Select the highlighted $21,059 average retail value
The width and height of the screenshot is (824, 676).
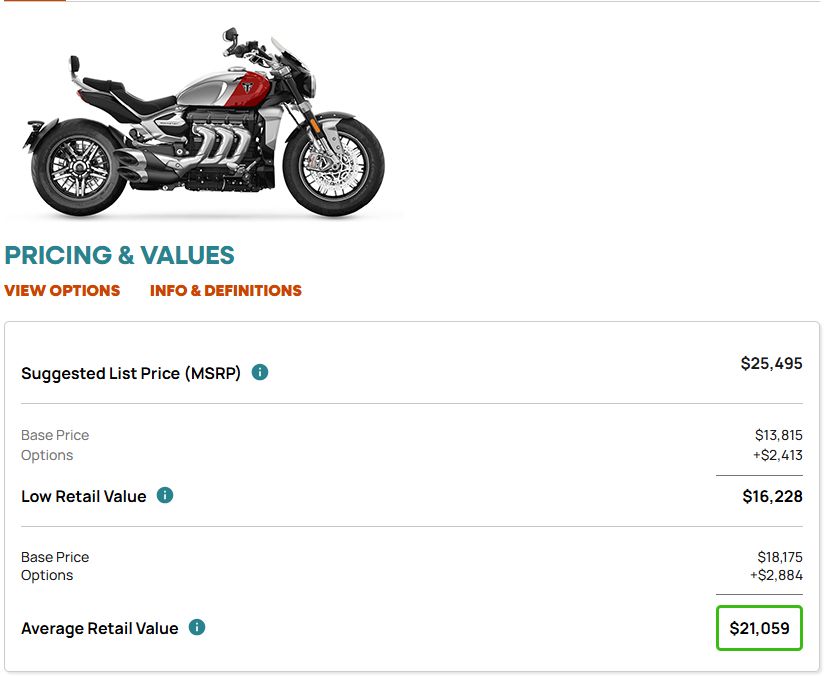coord(759,628)
